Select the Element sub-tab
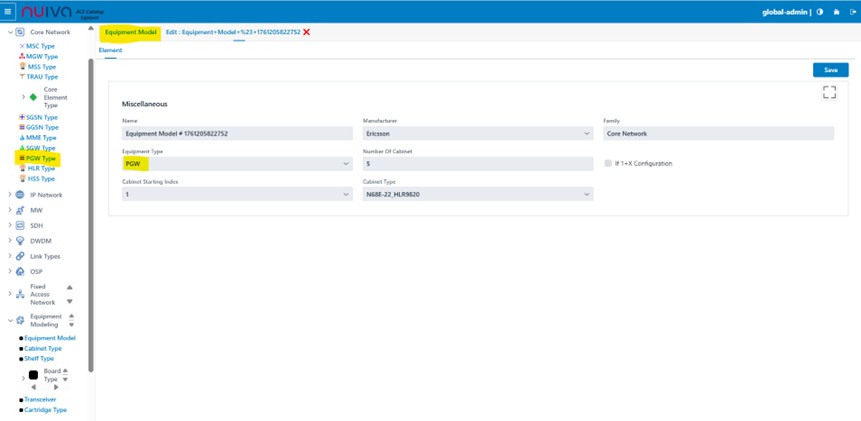This screenshot has height=421, width=861. point(110,50)
